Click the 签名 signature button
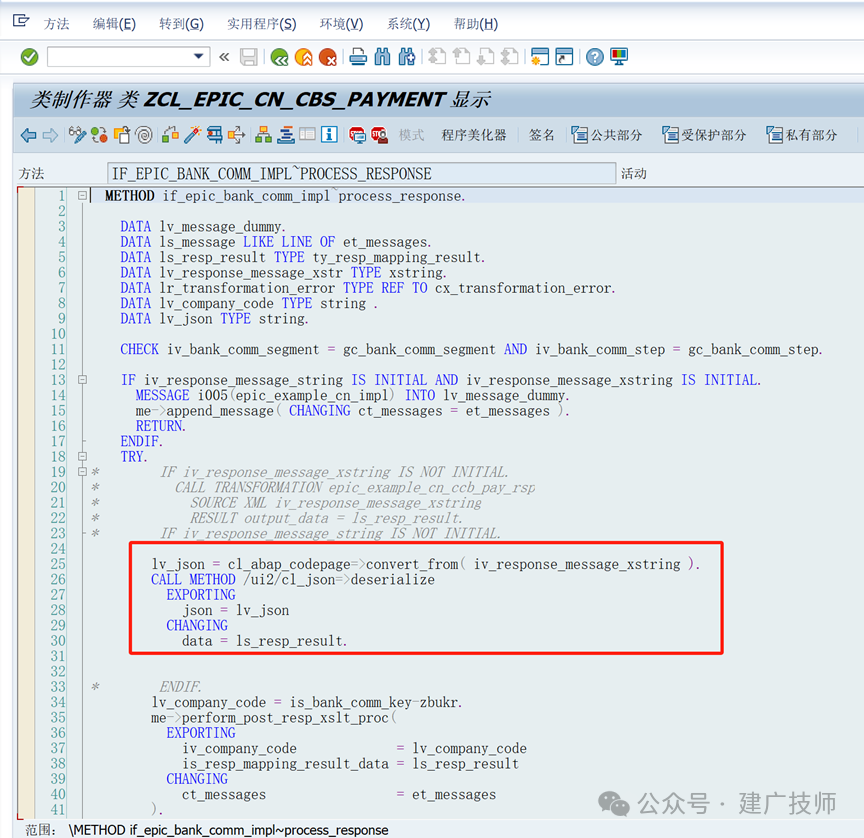Screen dimensions: 864x838 pos(542,135)
